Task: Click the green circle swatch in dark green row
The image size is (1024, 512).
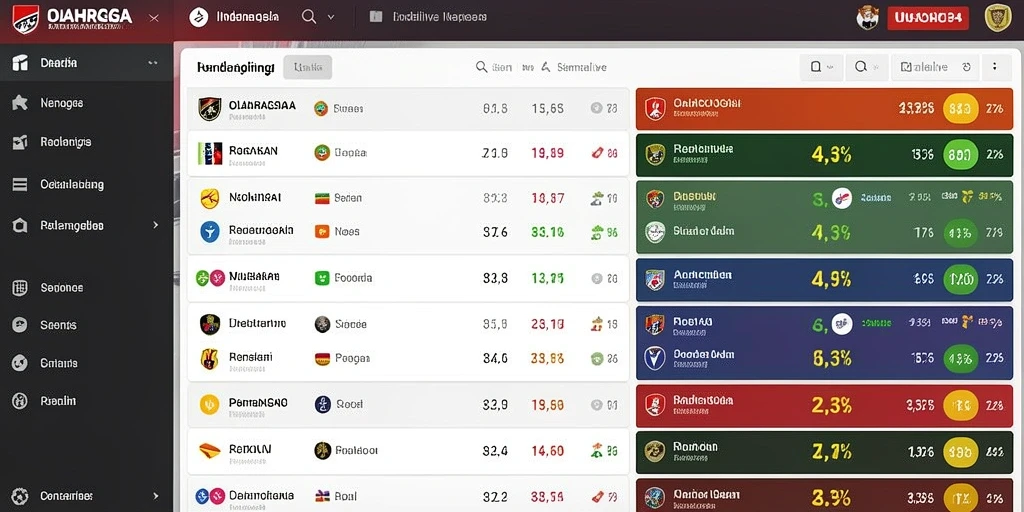Action: point(961,155)
